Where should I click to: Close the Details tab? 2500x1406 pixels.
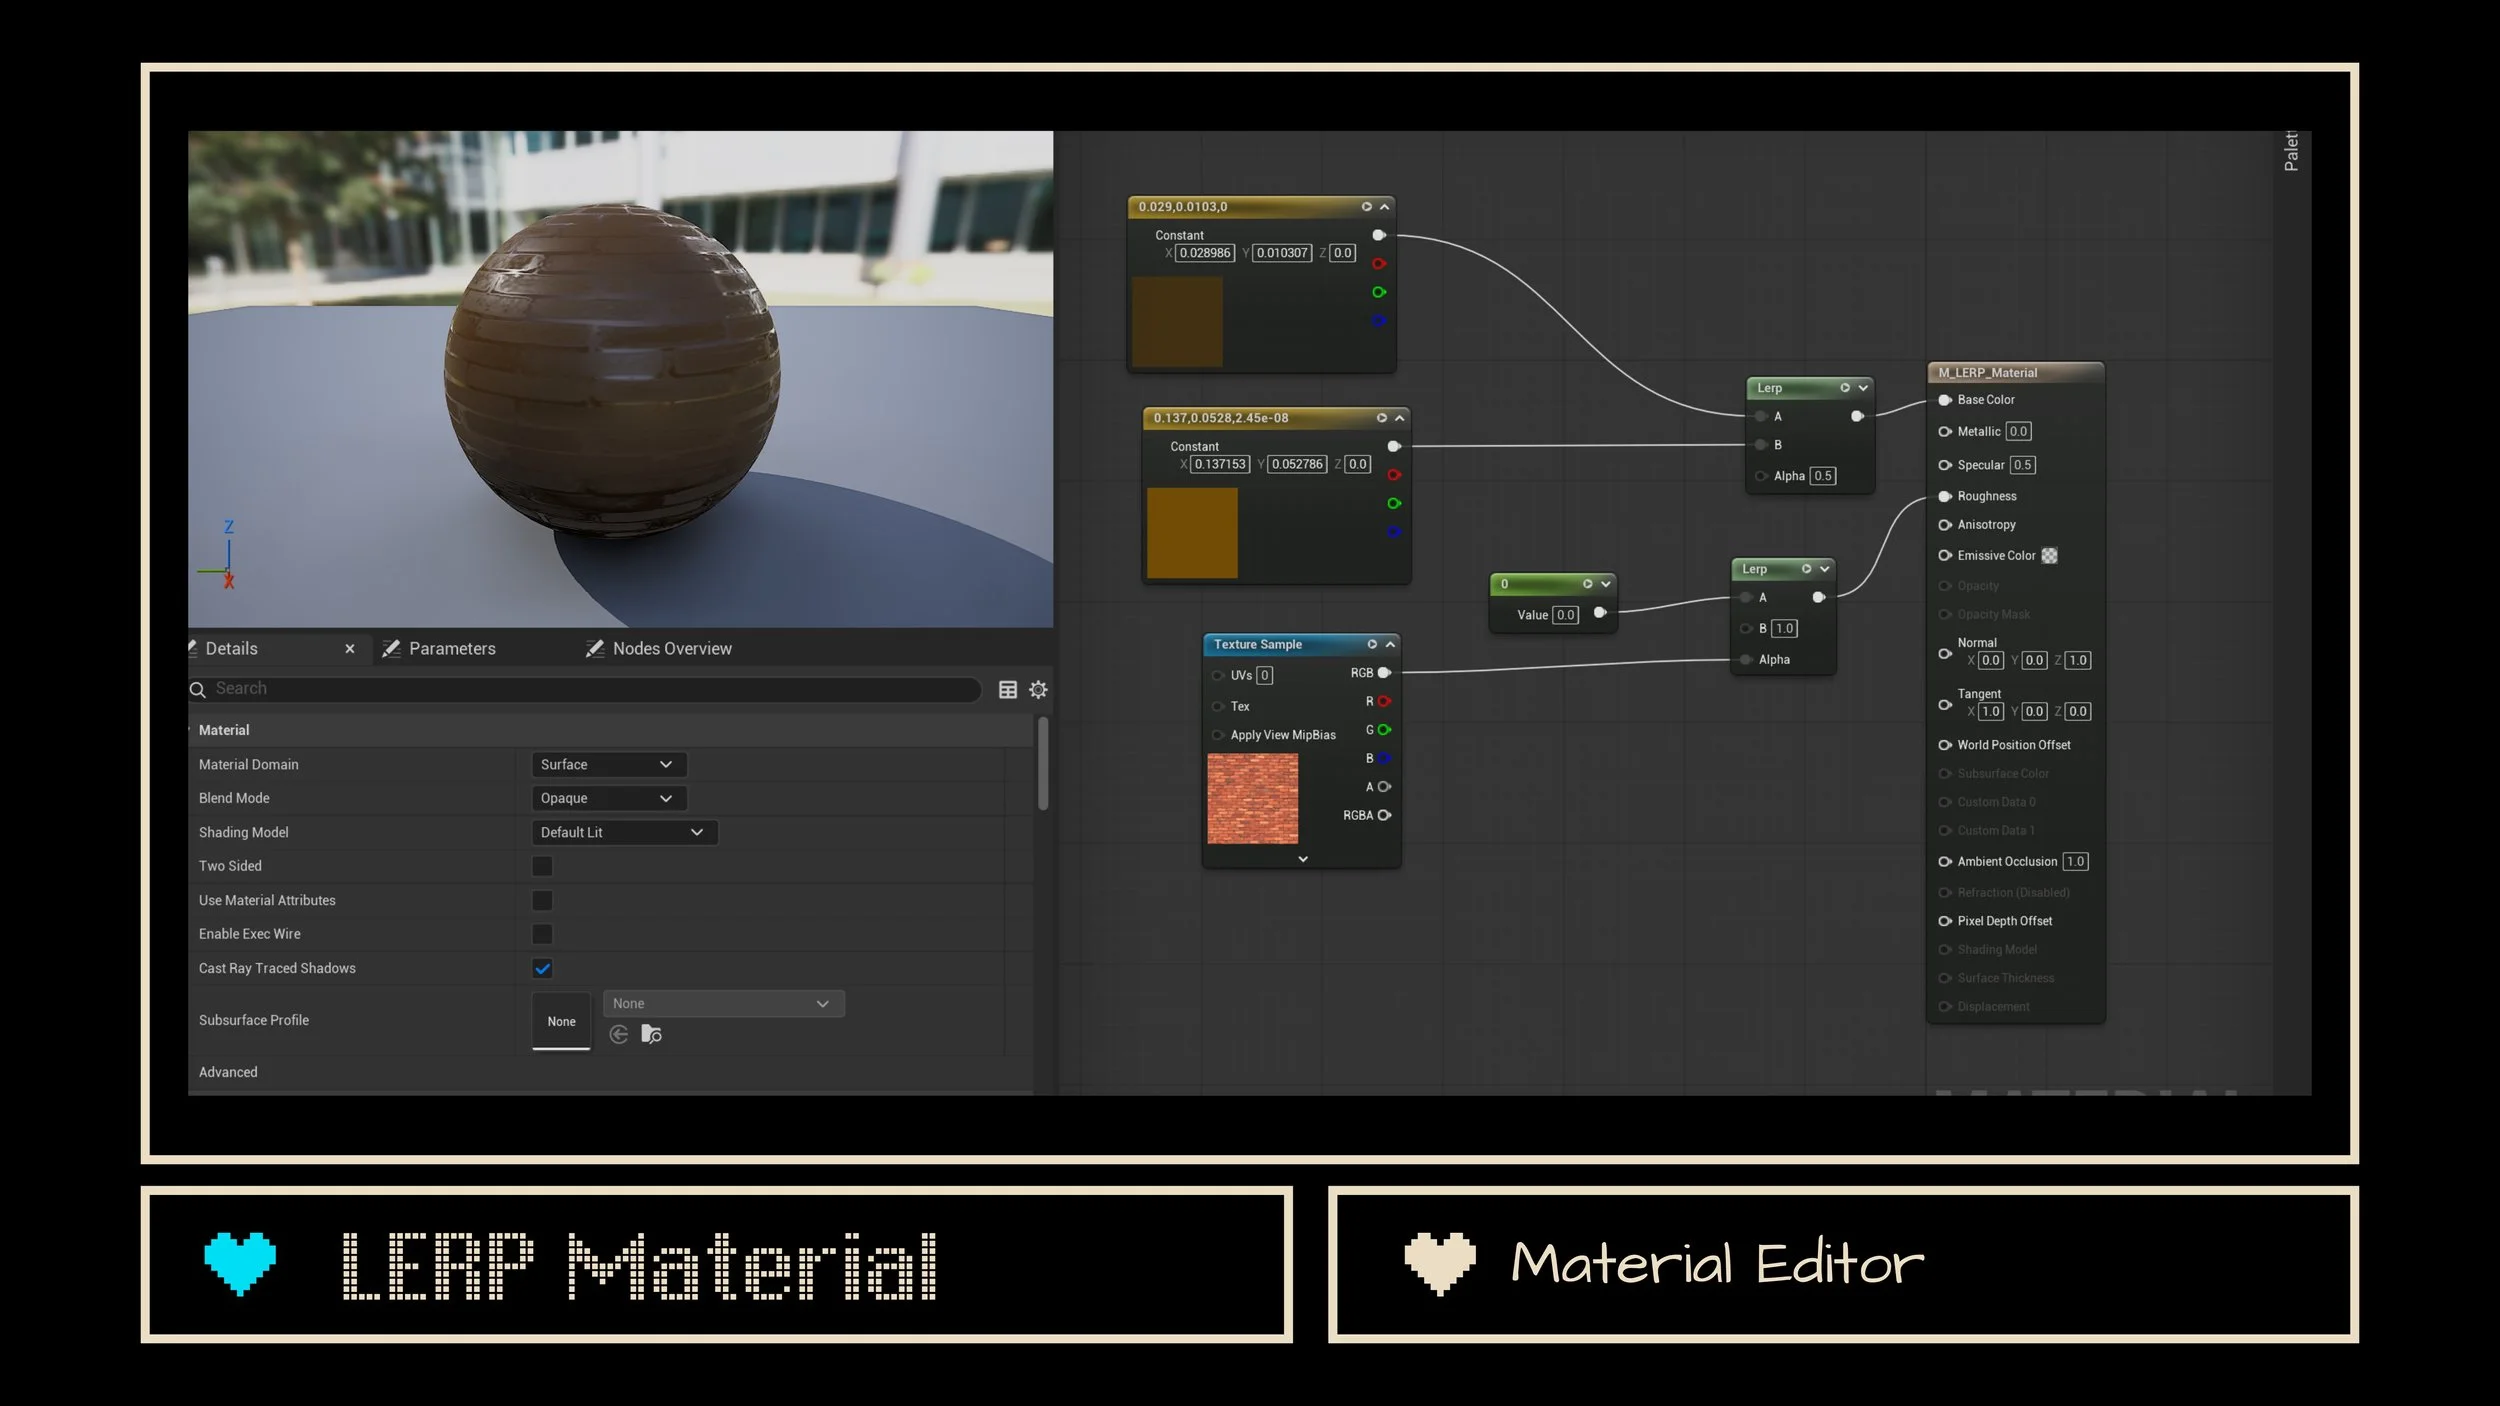point(349,649)
